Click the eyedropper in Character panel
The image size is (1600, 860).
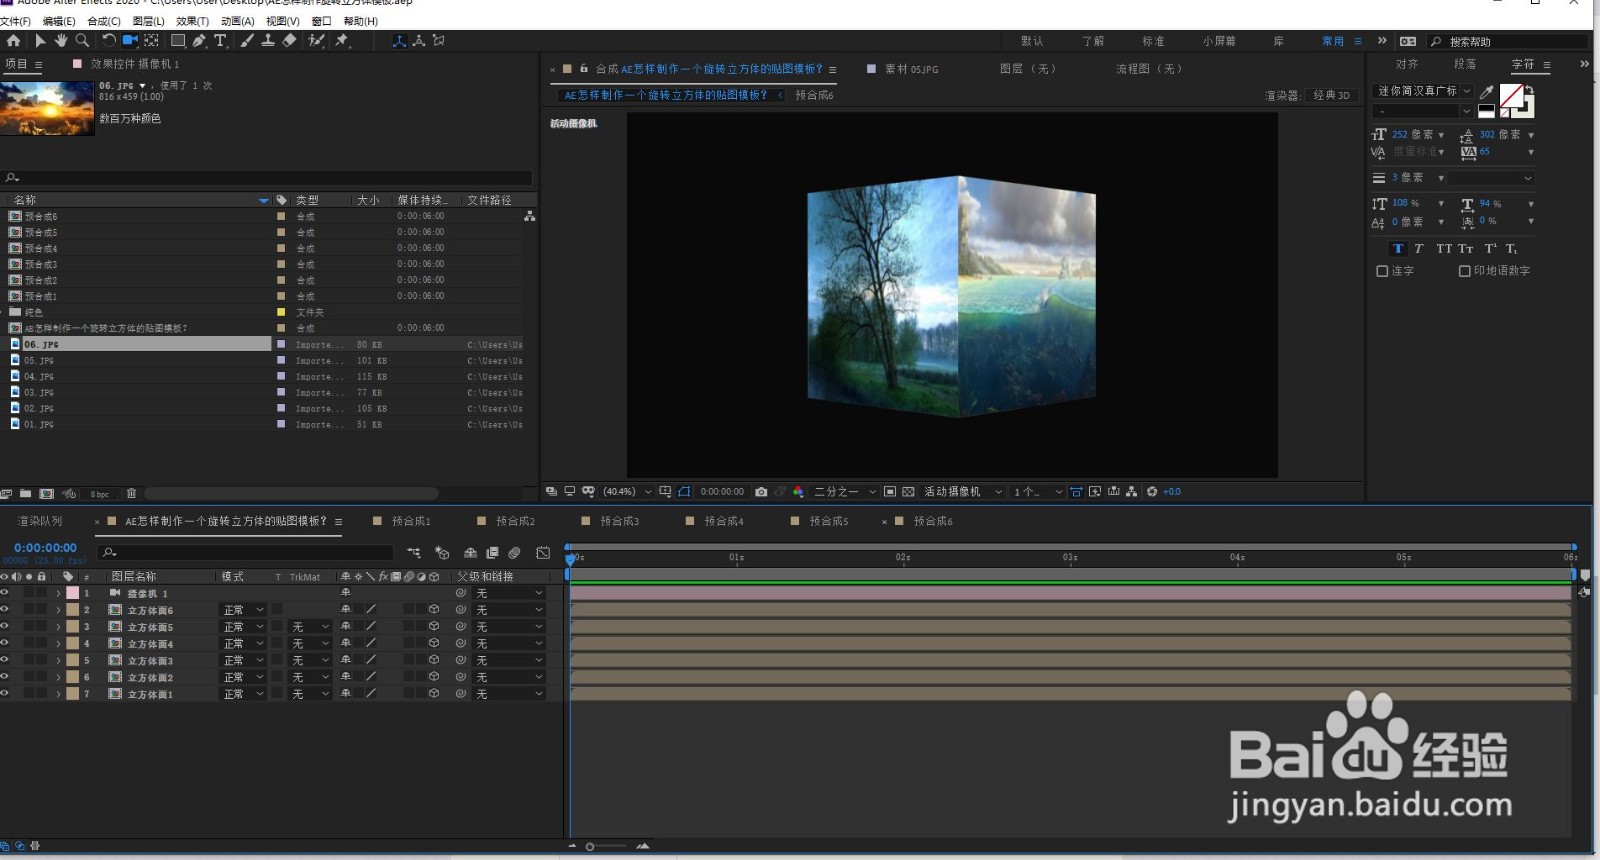[x=1487, y=92]
